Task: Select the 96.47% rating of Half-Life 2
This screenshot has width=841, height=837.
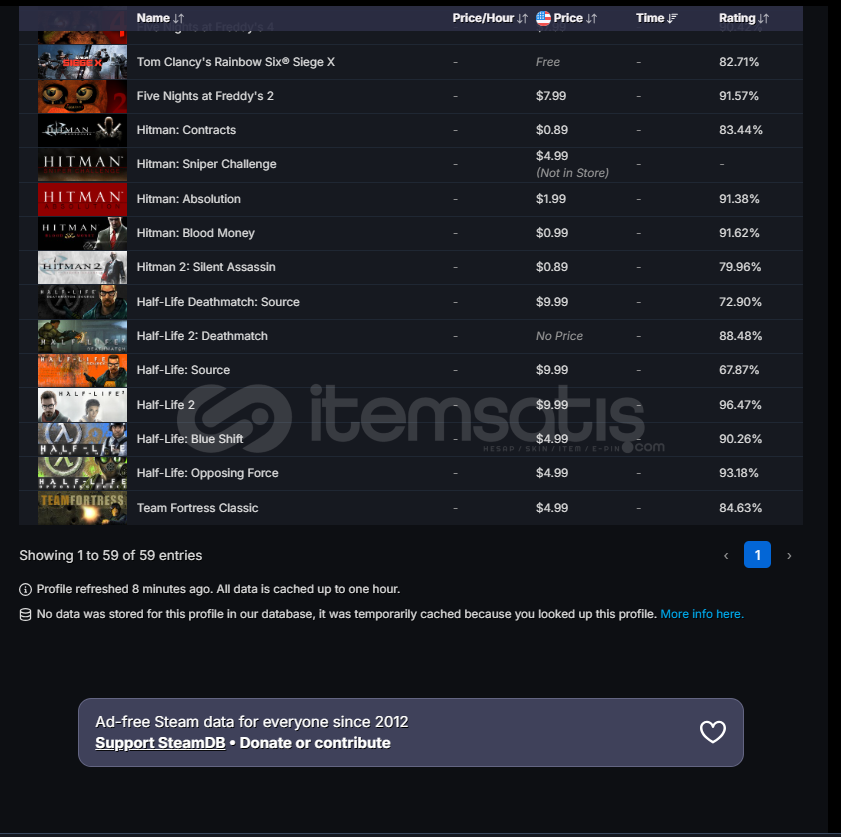Action: [740, 405]
